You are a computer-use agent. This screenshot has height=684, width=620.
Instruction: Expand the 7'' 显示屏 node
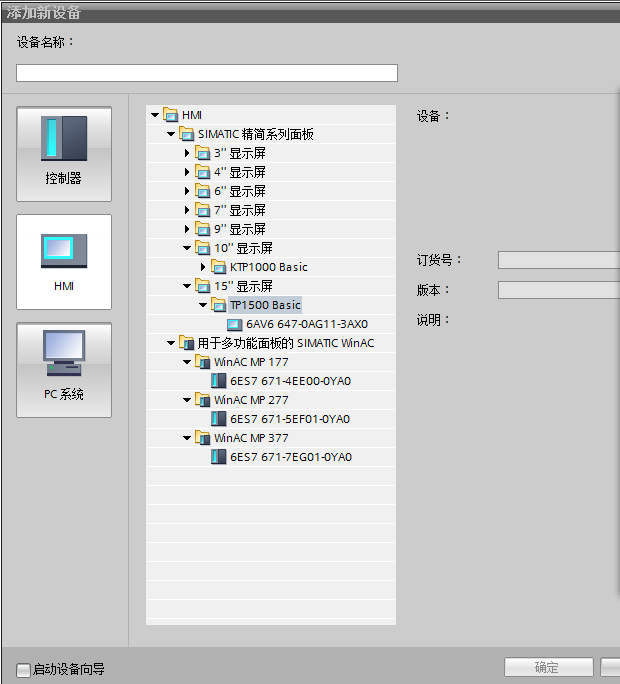(x=187, y=210)
